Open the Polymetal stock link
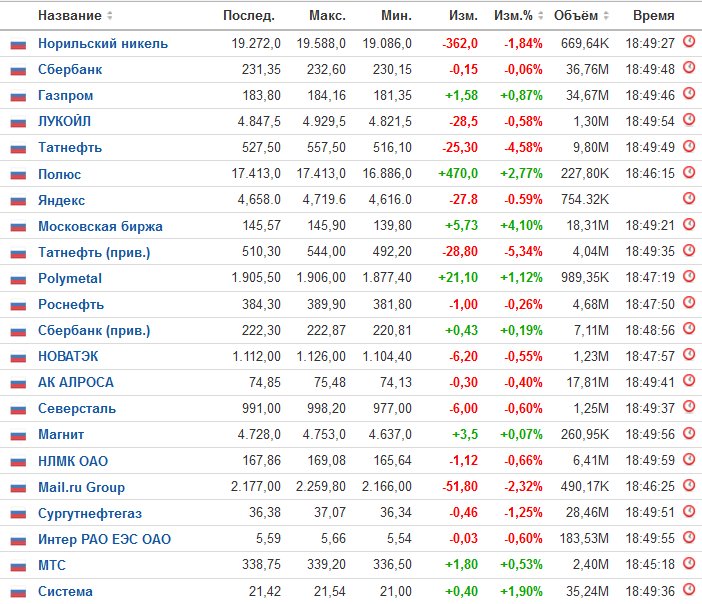Viewport: 702px width, 604px height. pyautogui.click(x=70, y=278)
